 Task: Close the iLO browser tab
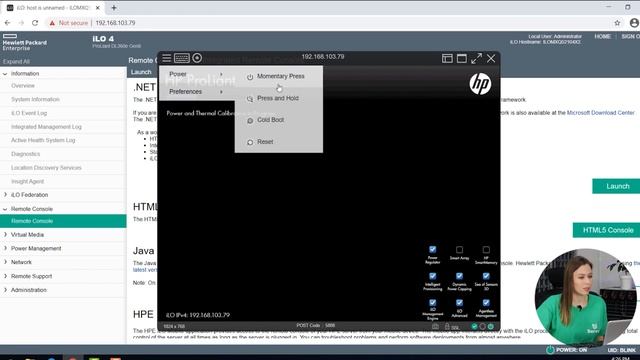(98, 8)
